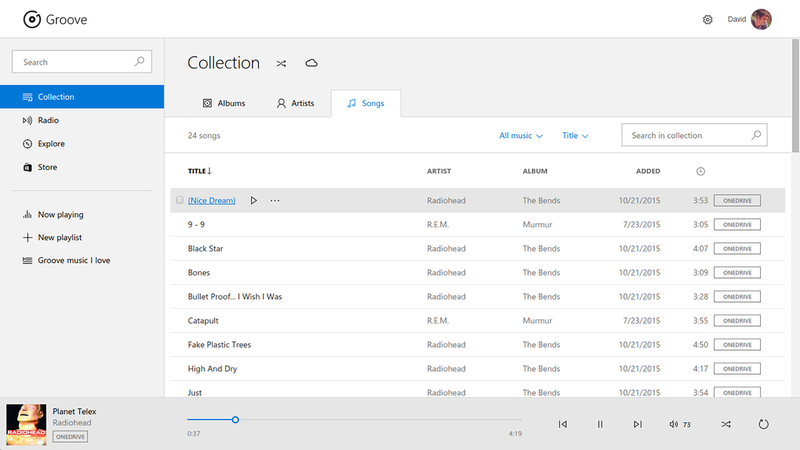Screen dimensions: 800x450
Task: Shuffle the whole collection with header icon
Action: point(281,63)
